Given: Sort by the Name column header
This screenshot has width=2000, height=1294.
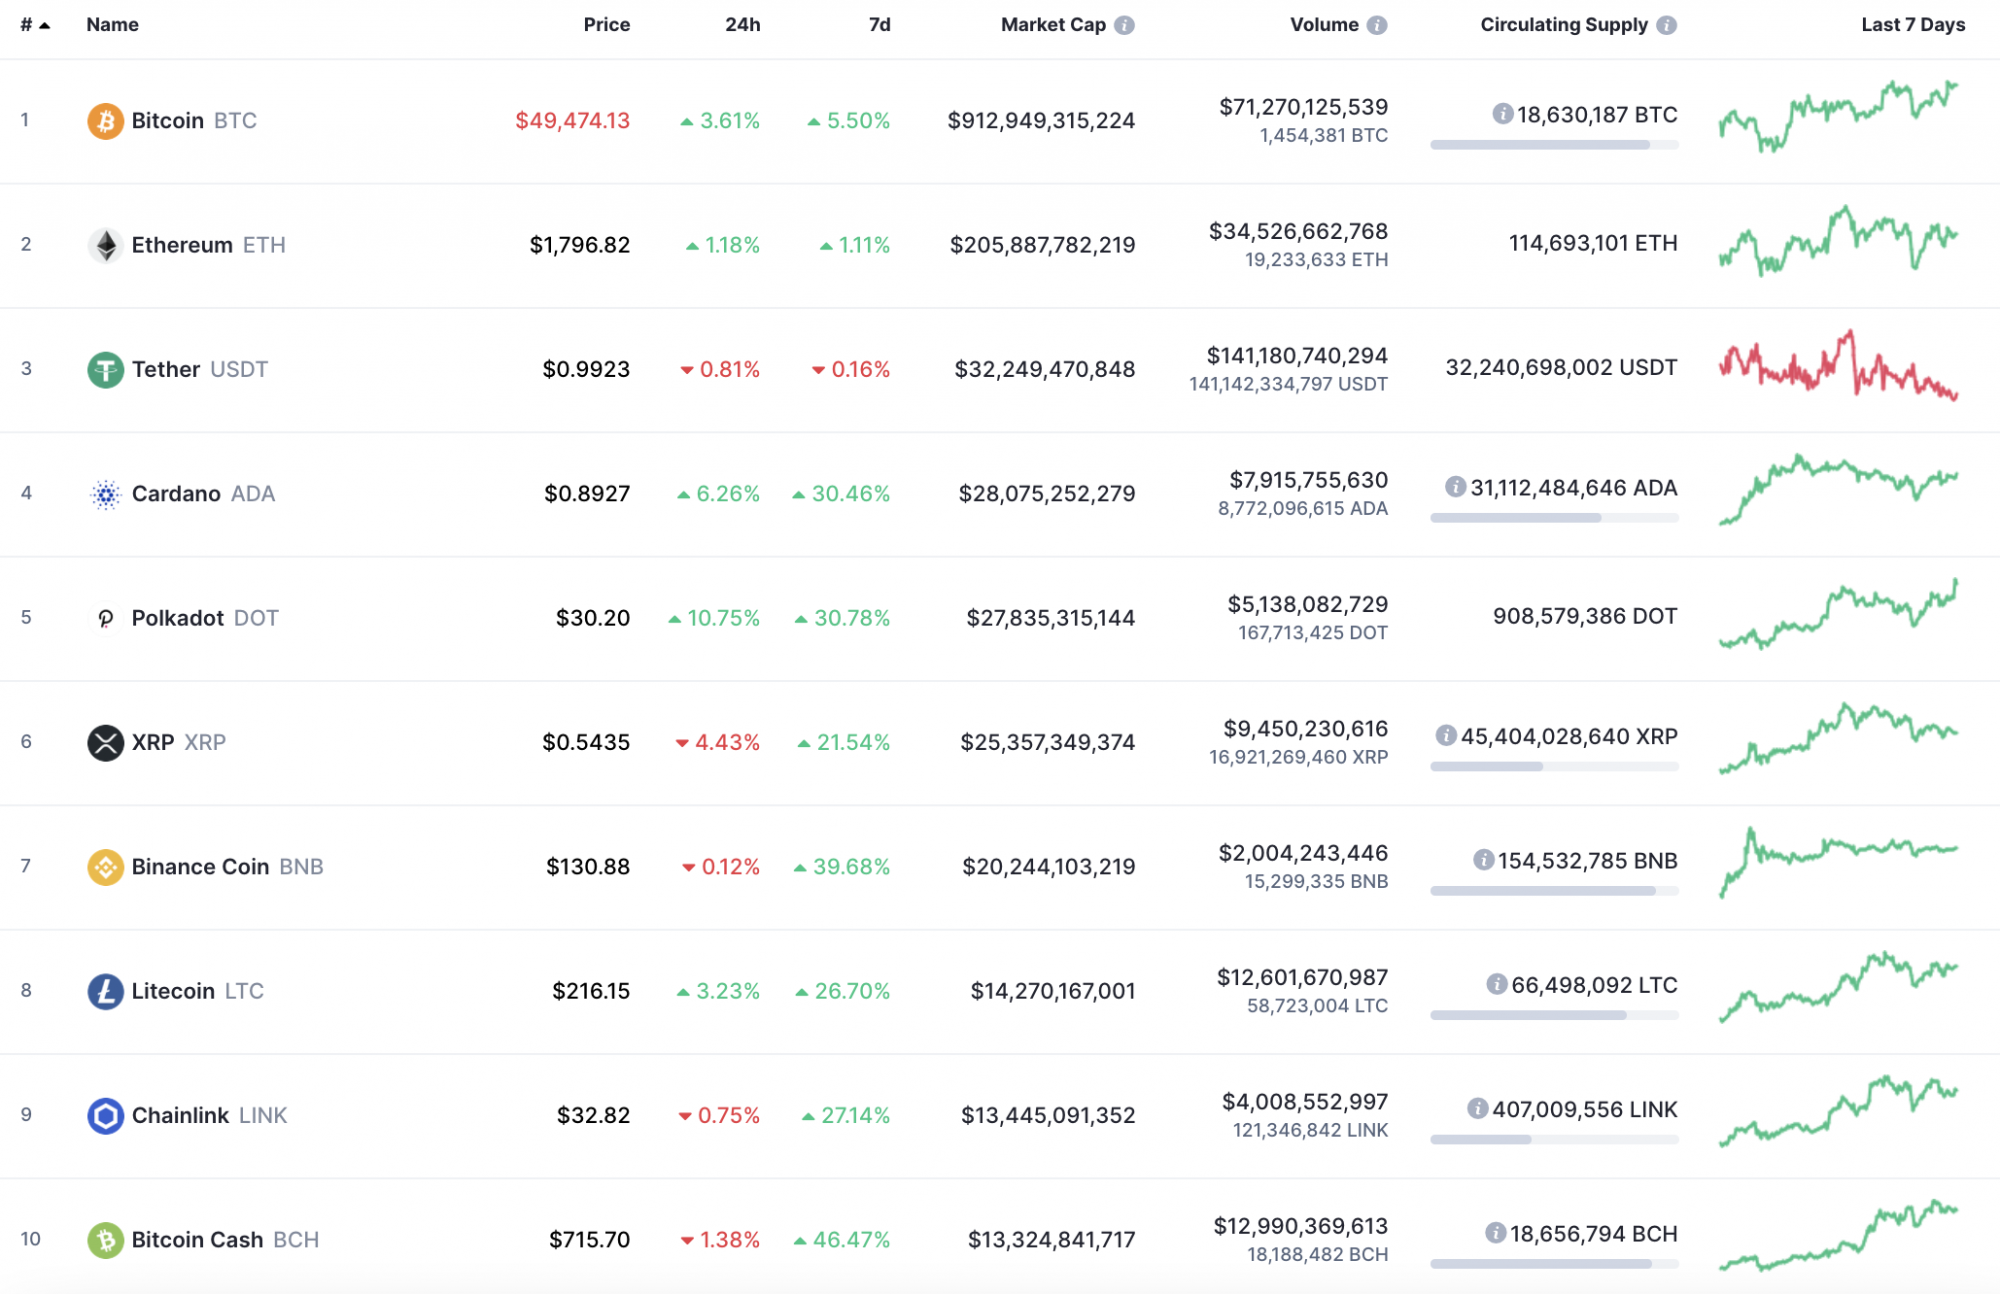Looking at the screenshot, I should point(112,25).
